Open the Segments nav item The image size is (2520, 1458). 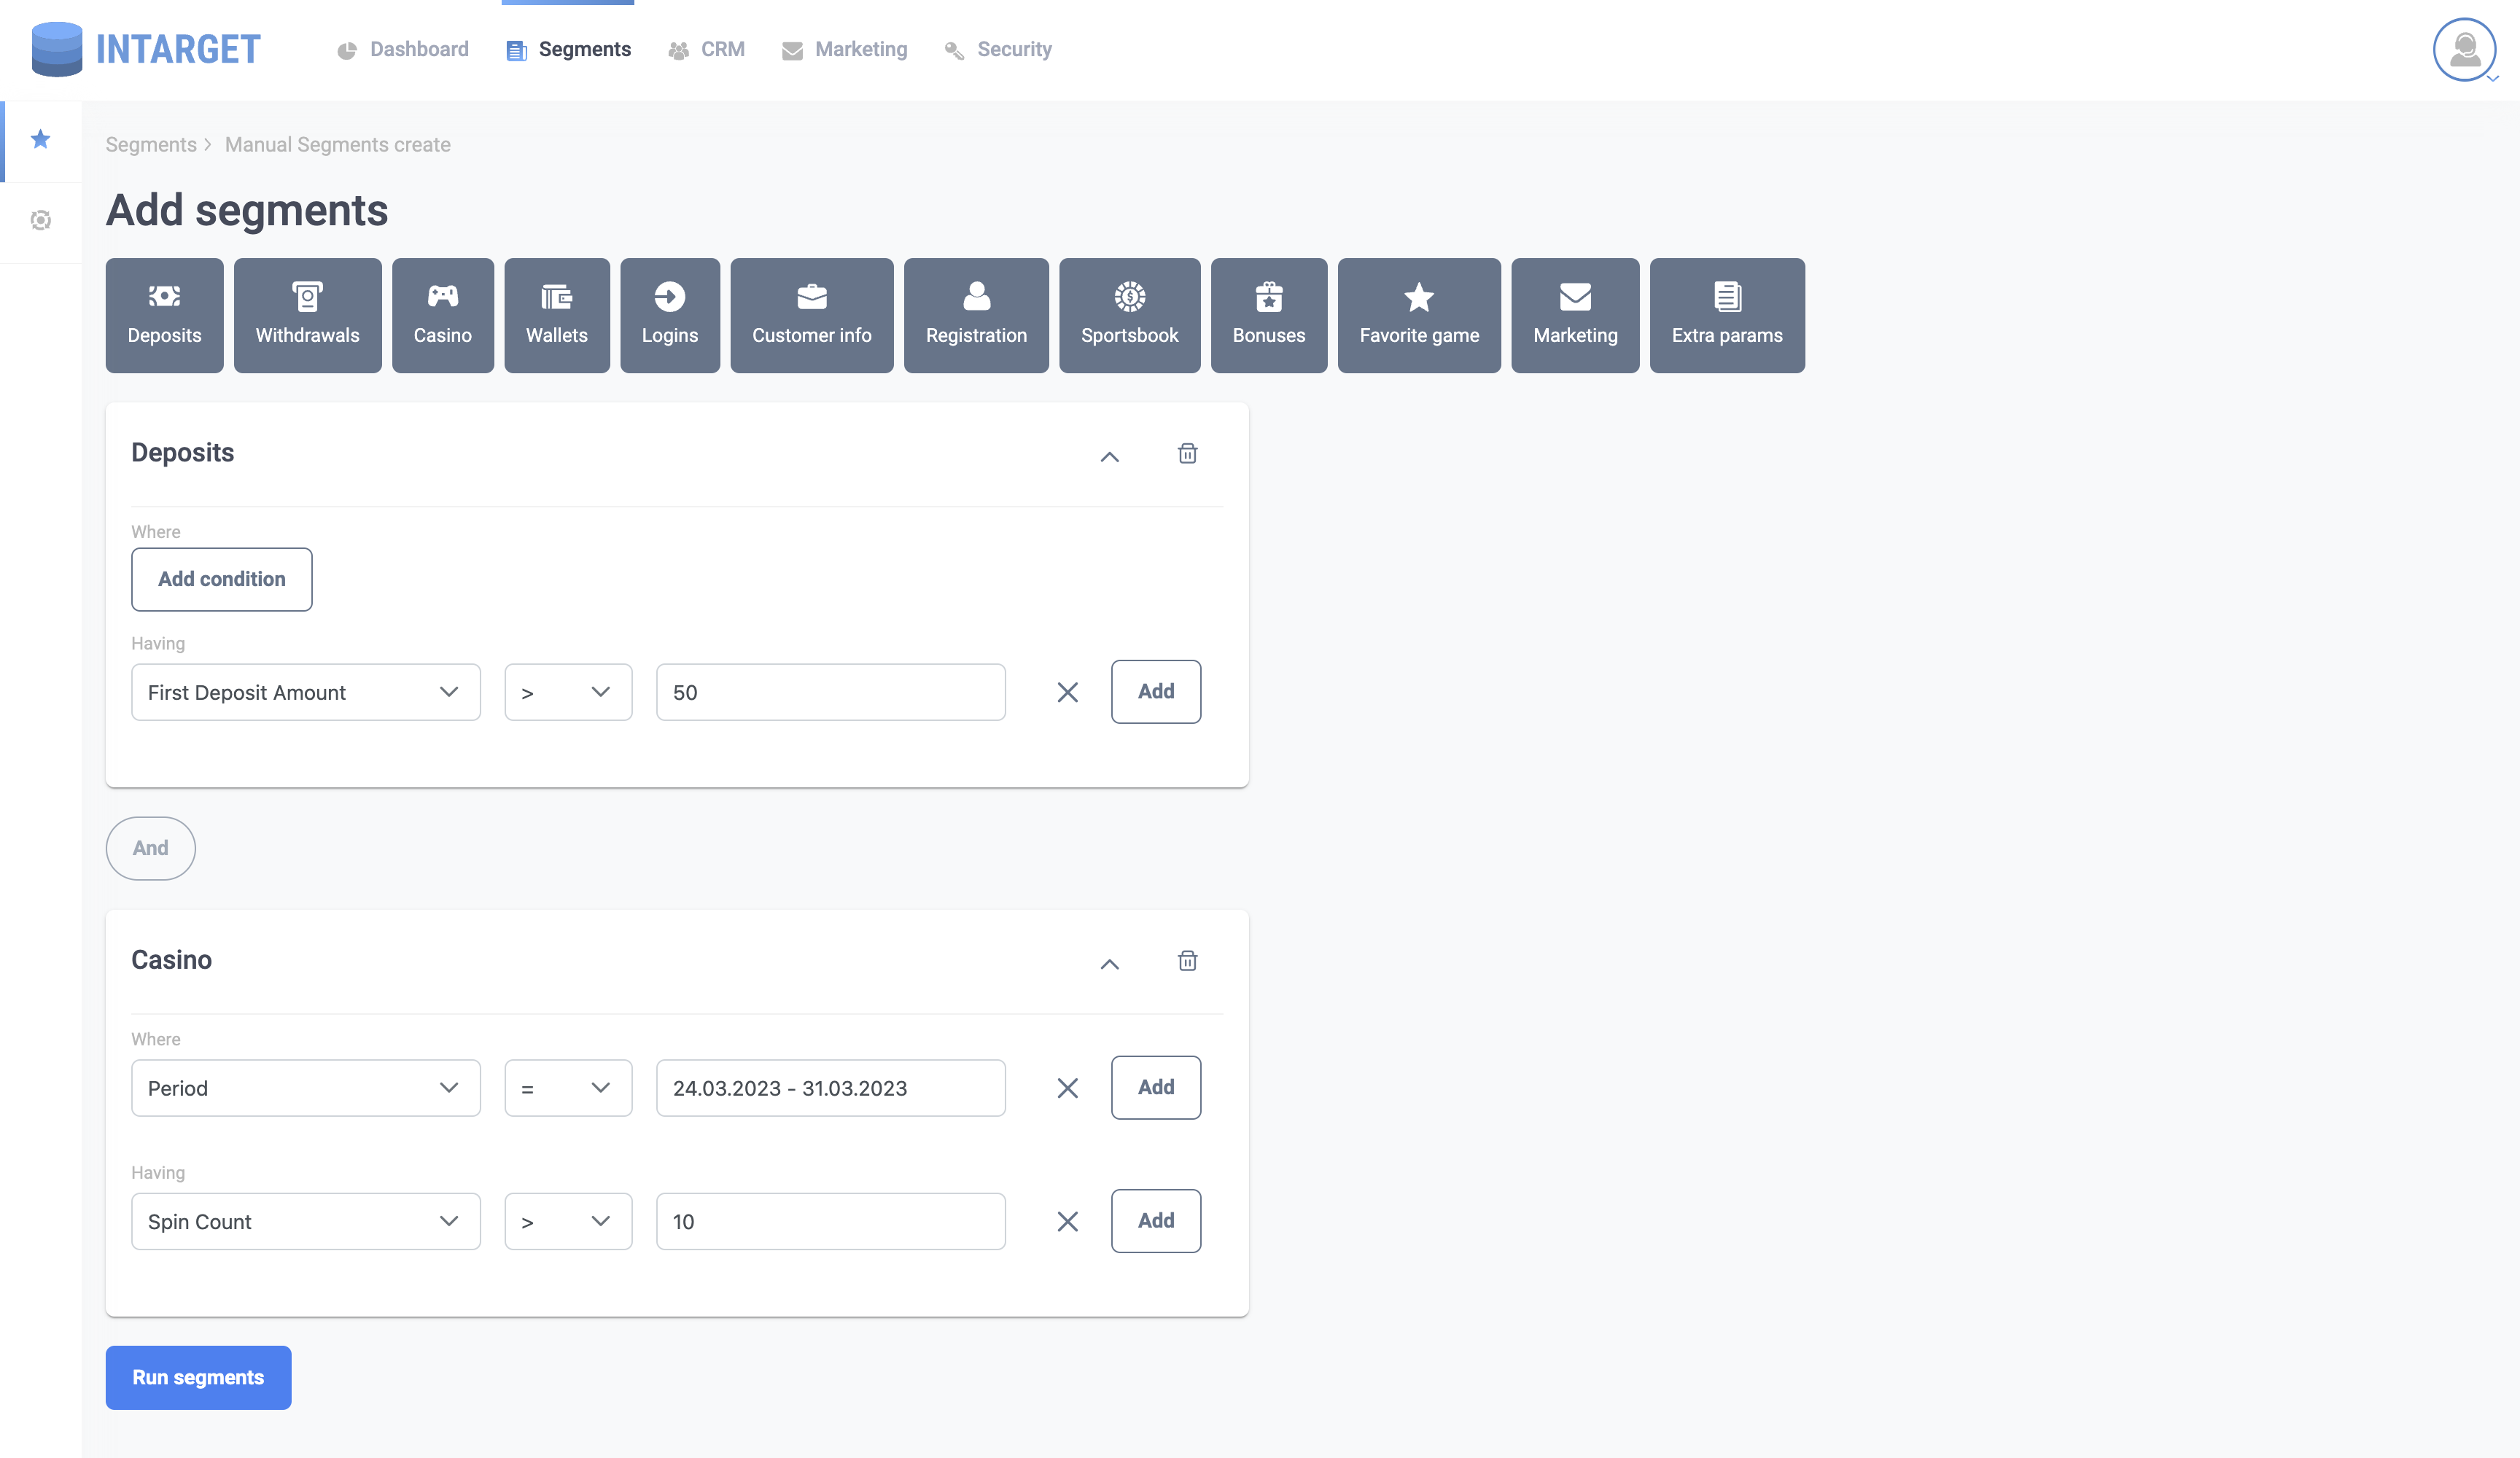click(568, 49)
